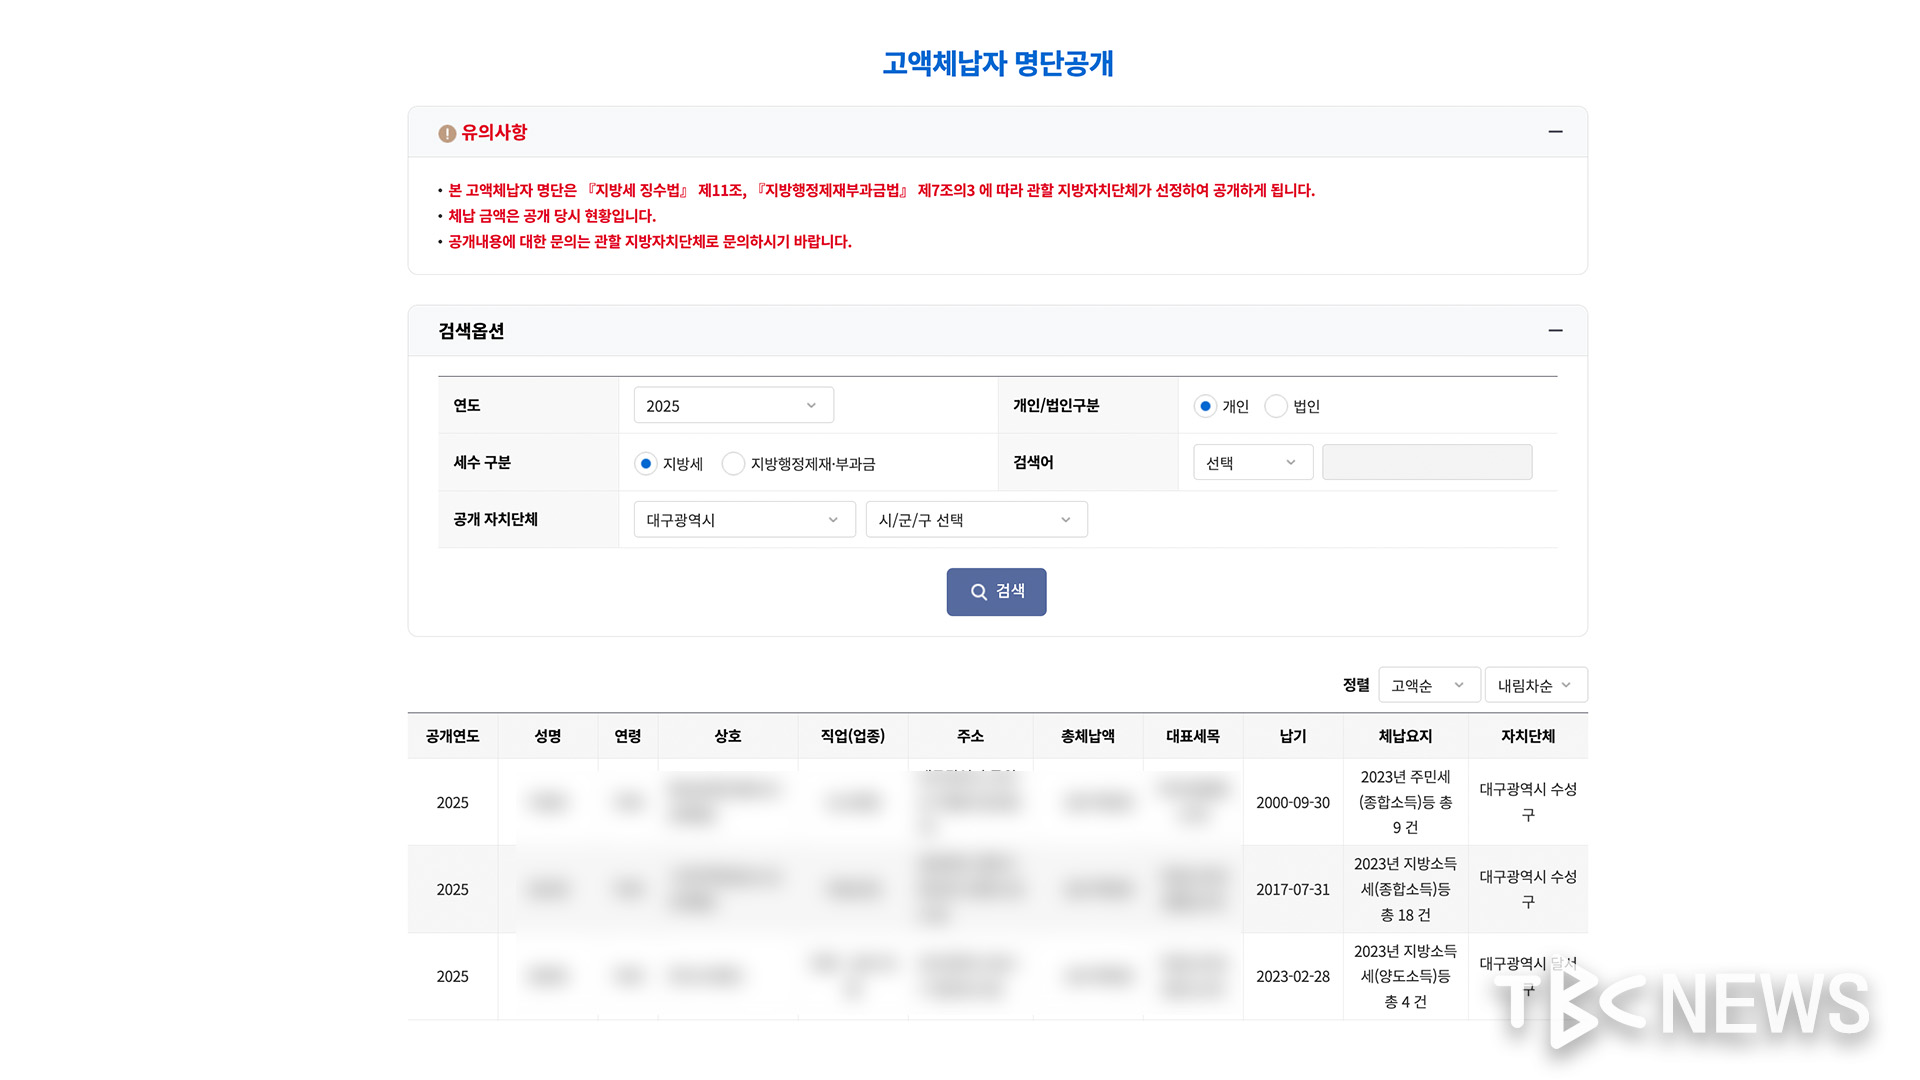Click the orange warning icon beside 유의사항

tap(447, 133)
